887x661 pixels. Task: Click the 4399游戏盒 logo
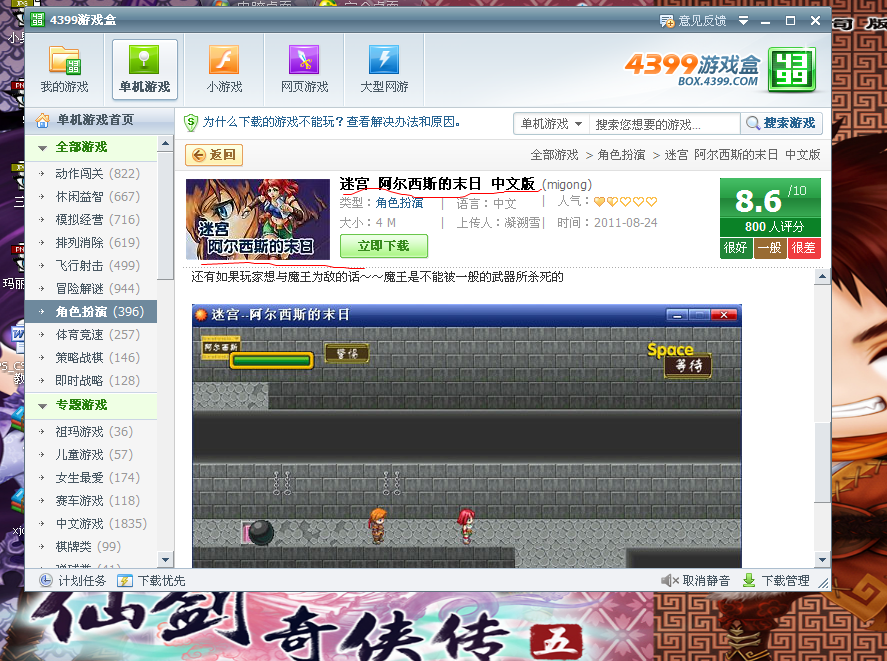(x=721, y=70)
